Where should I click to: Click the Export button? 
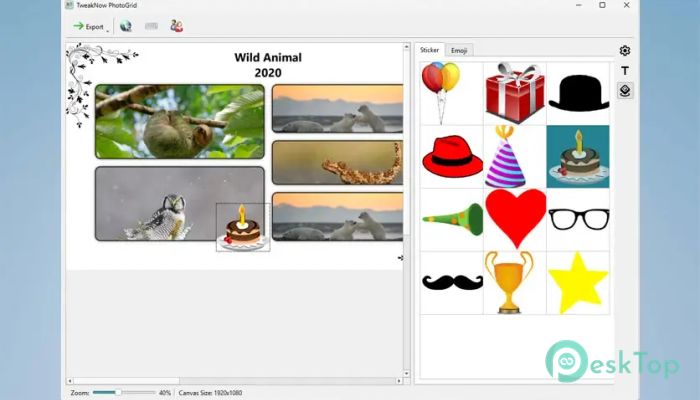pyautogui.click(x=88, y=26)
